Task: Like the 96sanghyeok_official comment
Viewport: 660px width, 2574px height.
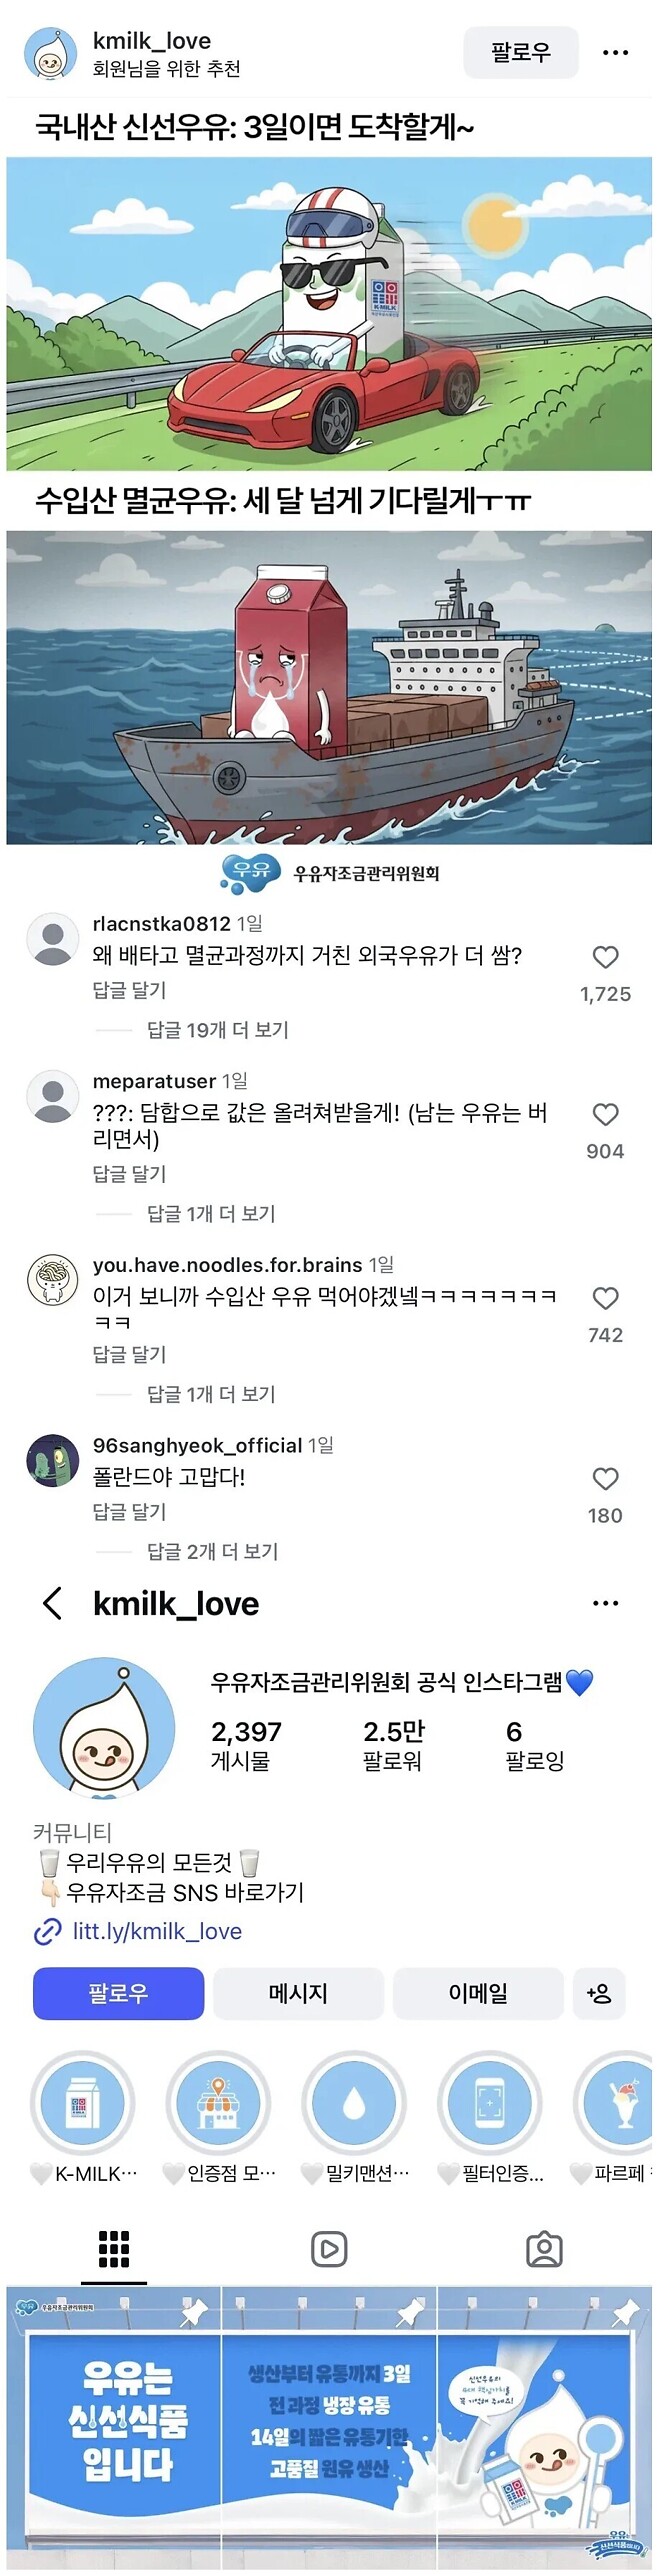Action: 605,1478
